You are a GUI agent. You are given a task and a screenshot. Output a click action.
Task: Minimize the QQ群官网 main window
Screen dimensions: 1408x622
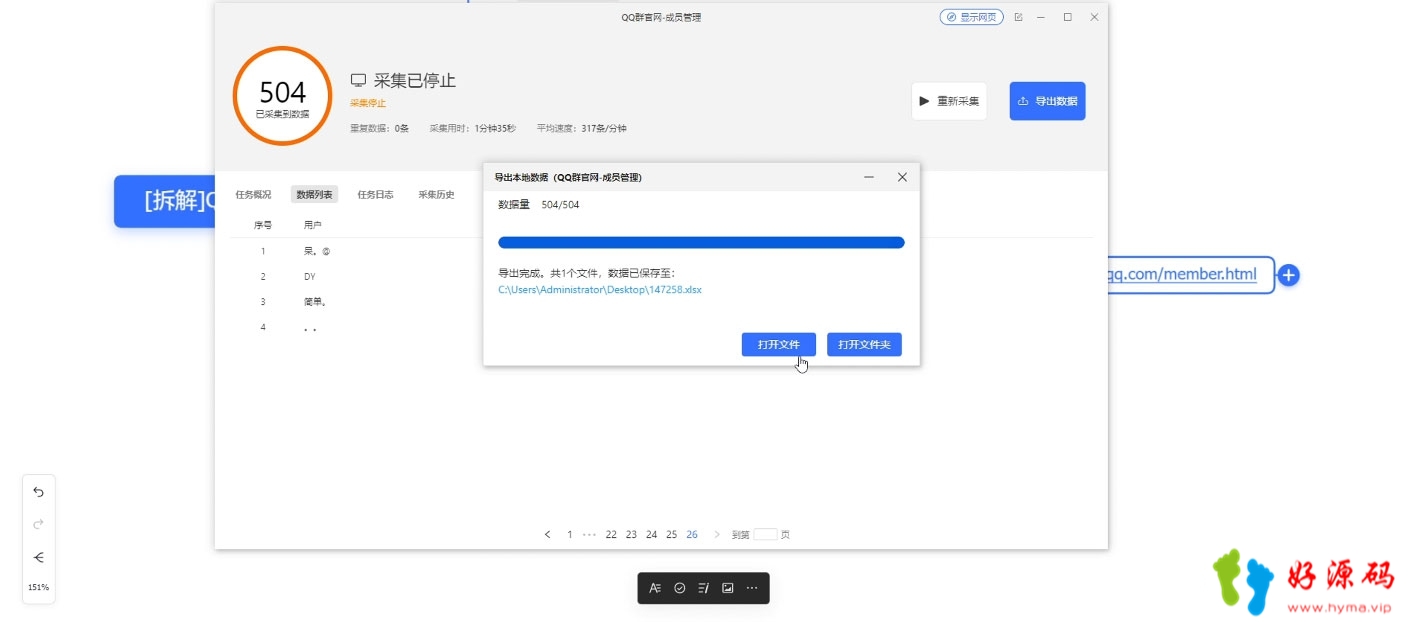click(1041, 17)
